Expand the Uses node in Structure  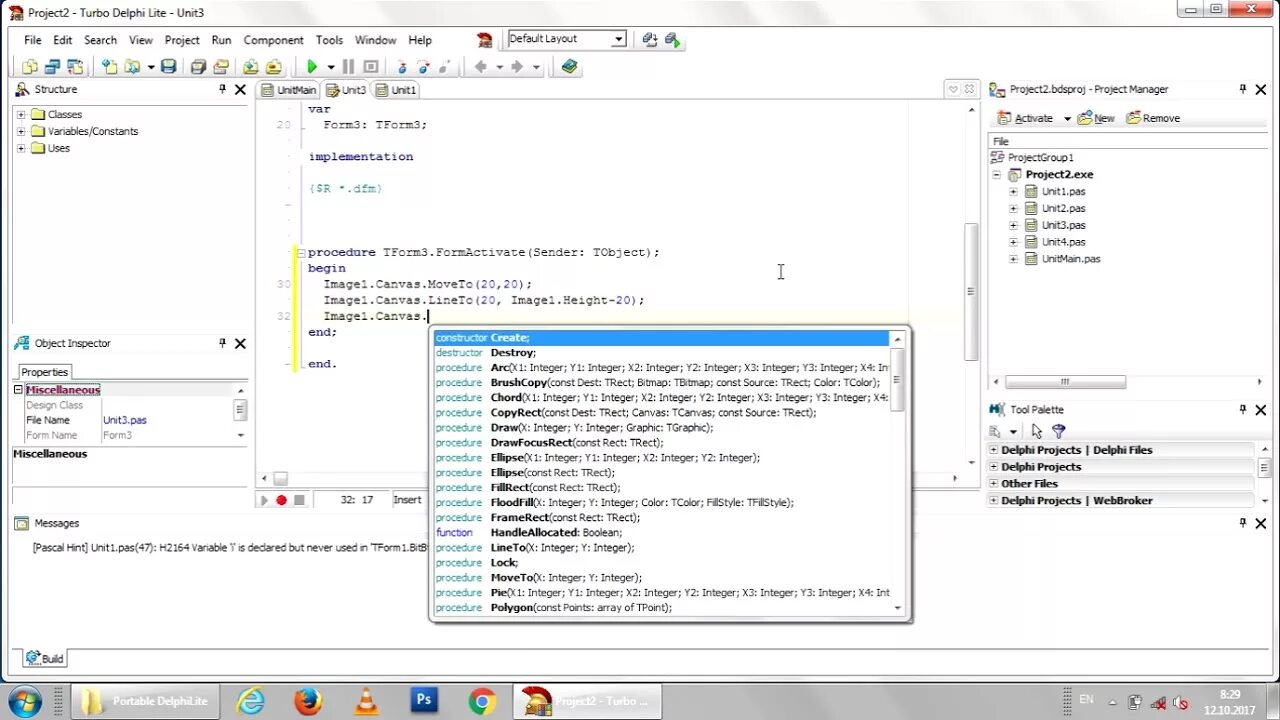pyautogui.click(x=21, y=149)
